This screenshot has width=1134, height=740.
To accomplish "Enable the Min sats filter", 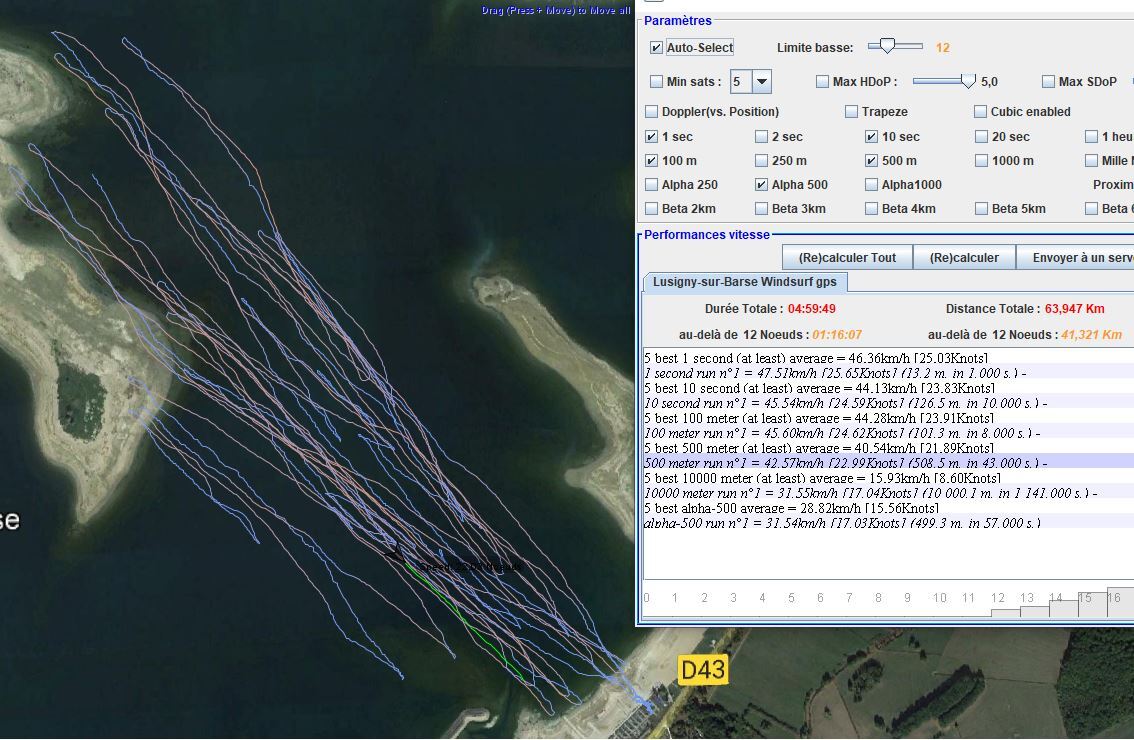I will pos(656,82).
